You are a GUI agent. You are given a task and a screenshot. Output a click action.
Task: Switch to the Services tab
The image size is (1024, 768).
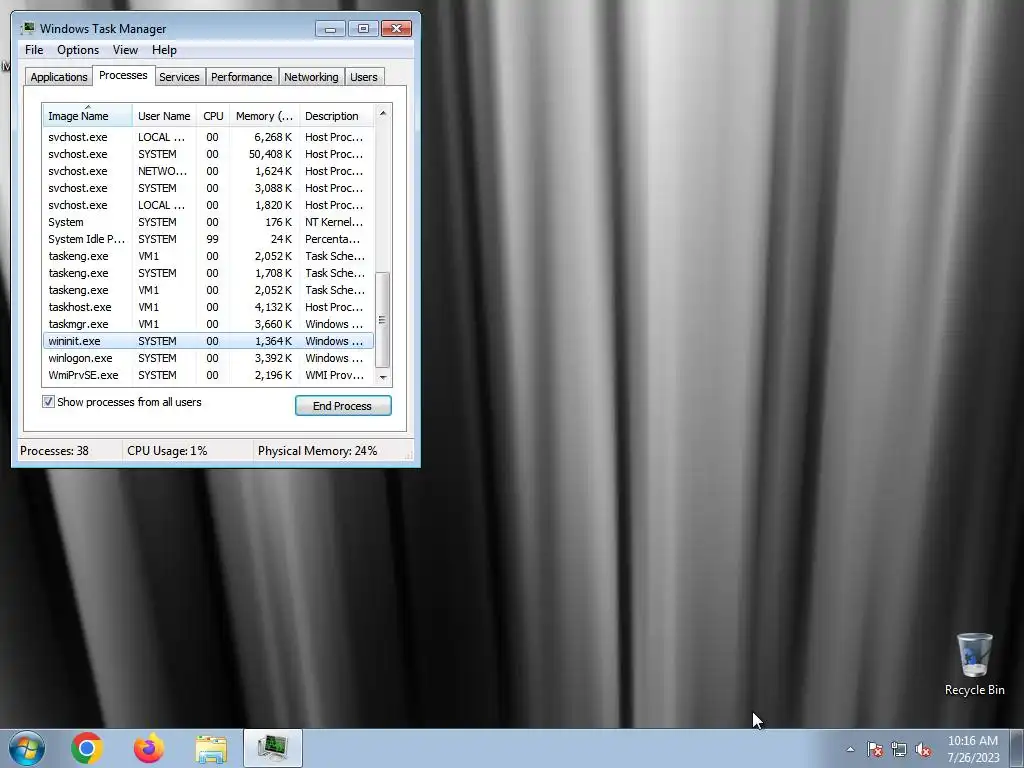179,77
